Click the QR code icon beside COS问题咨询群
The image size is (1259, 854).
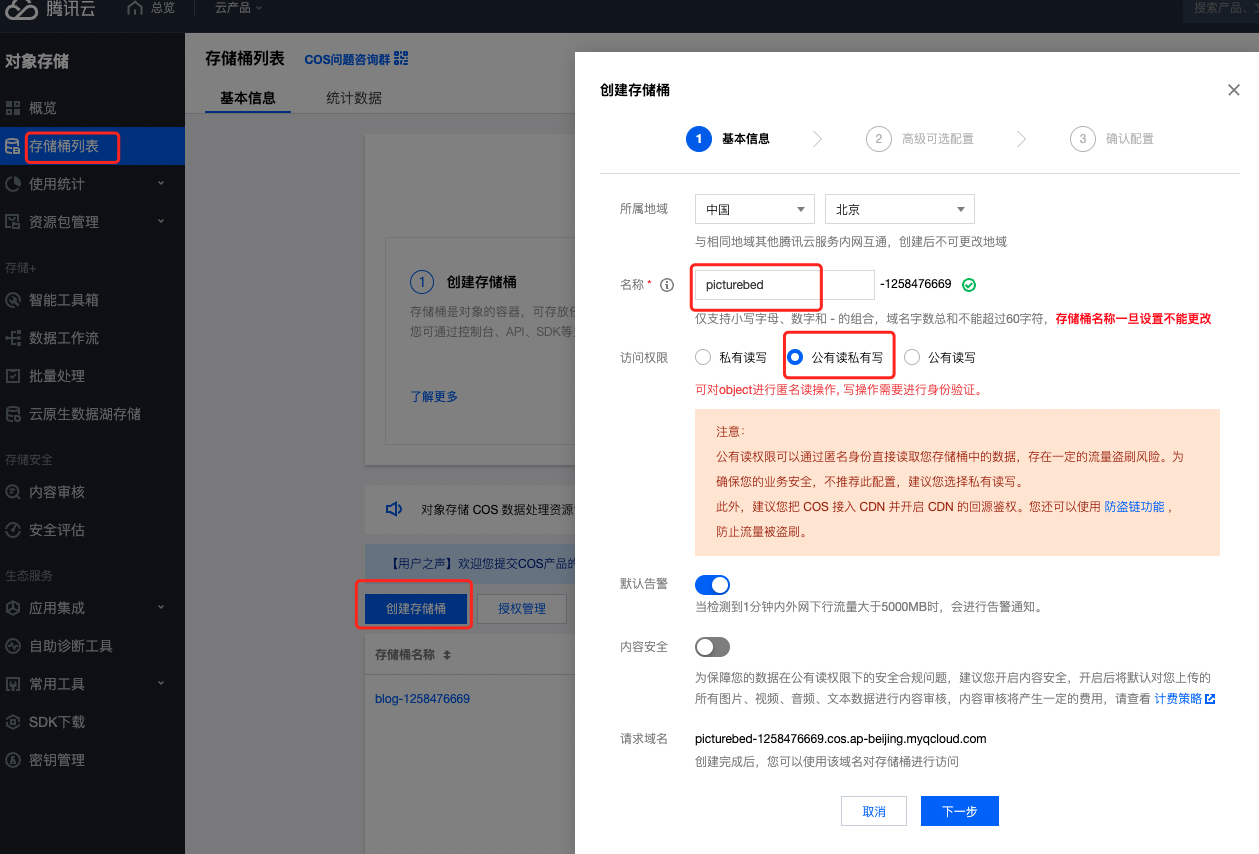tap(401, 59)
